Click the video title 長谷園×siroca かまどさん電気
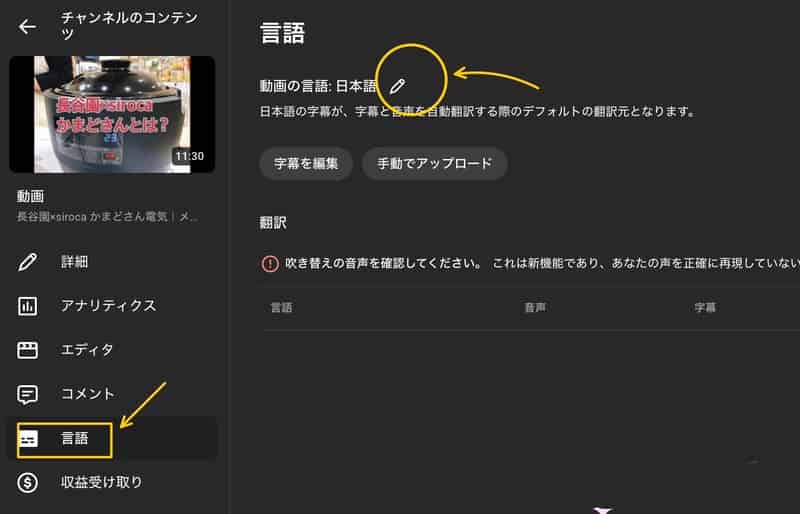The image size is (800, 514). [x=108, y=216]
